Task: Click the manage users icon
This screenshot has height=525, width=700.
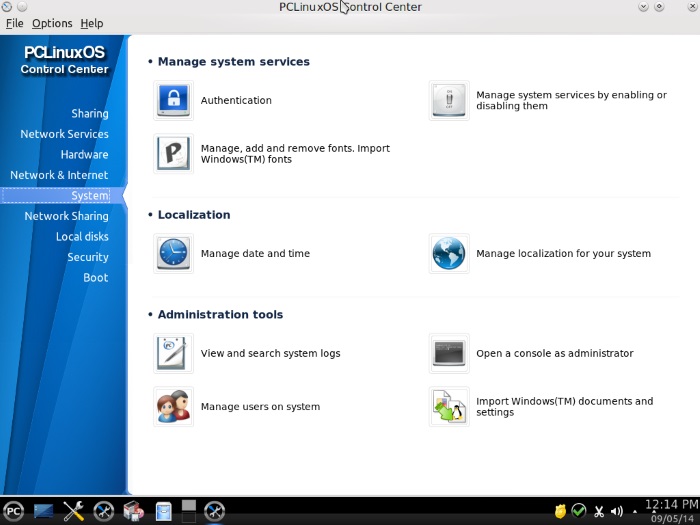Action: [x=173, y=407]
